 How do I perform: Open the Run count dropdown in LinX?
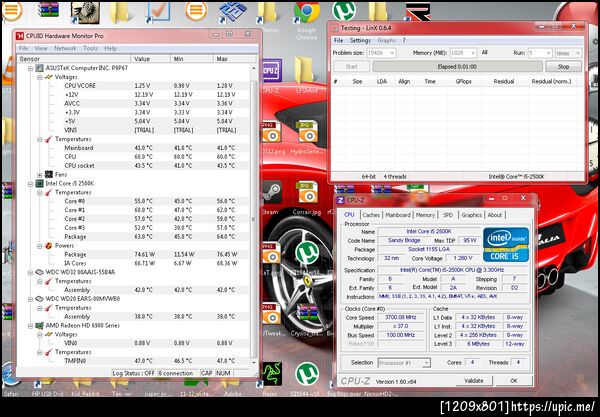(x=548, y=53)
